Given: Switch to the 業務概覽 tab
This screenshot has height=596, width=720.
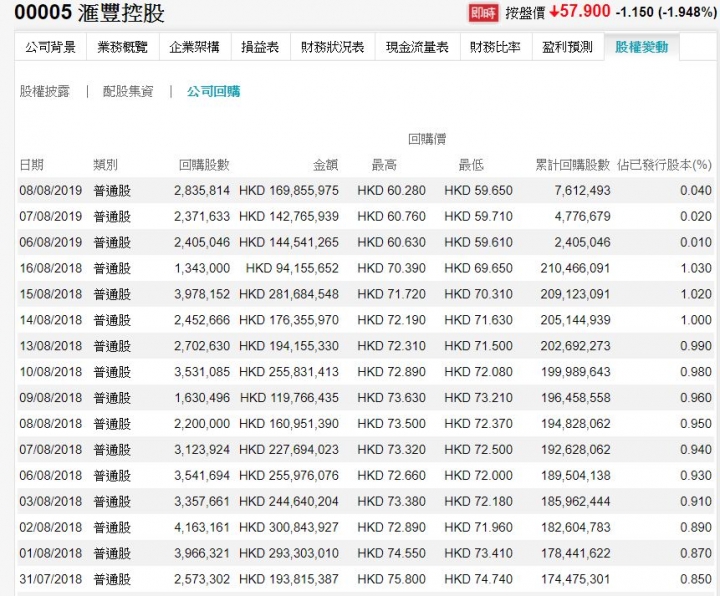Looking at the screenshot, I should click(123, 47).
